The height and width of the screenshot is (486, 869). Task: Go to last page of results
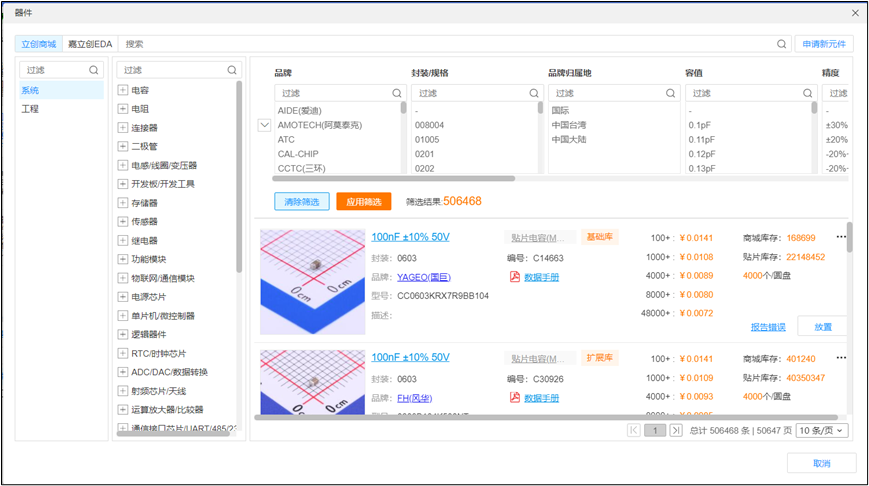[x=676, y=430]
